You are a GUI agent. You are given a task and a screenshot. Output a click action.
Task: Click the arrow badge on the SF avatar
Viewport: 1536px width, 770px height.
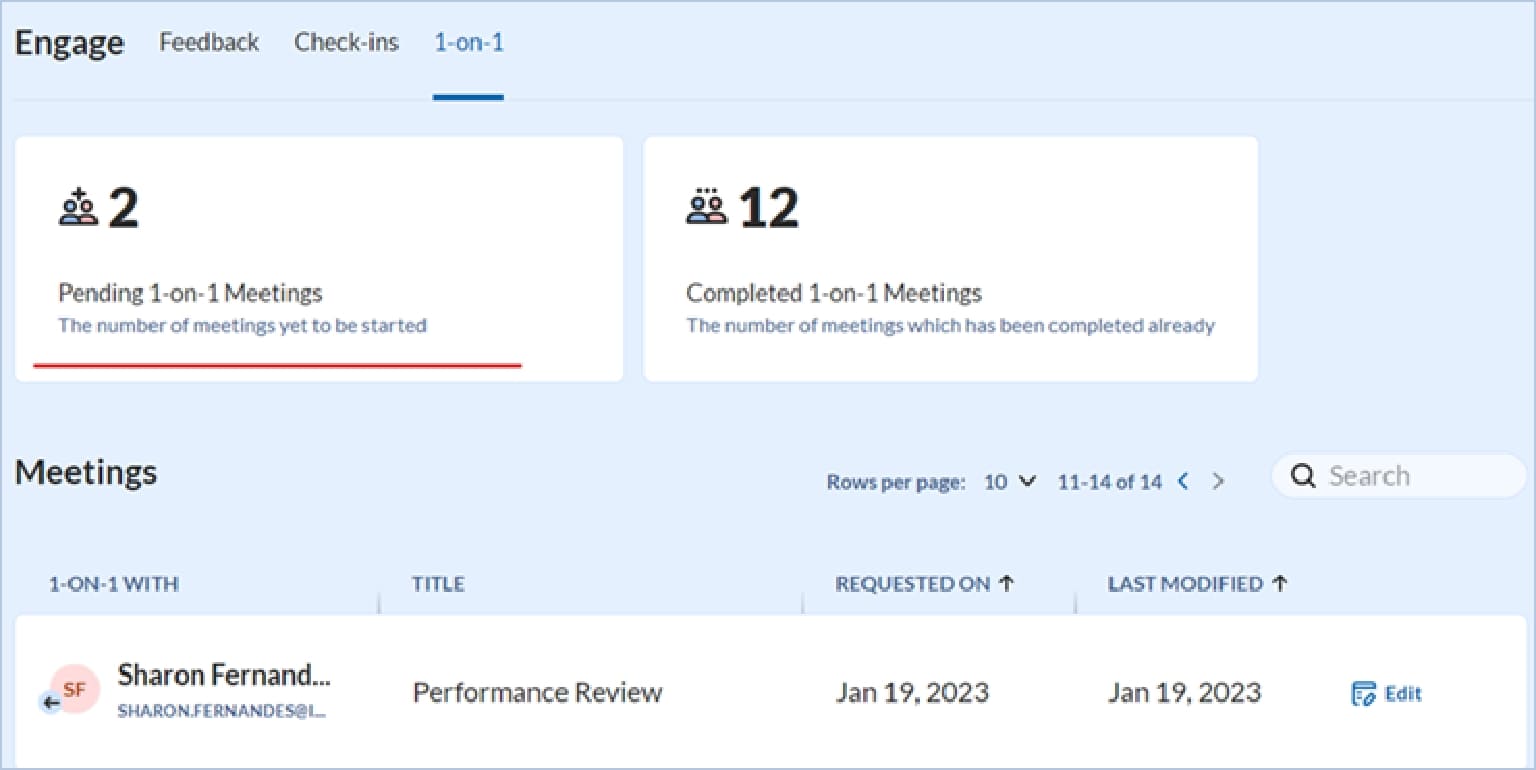point(51,702)
